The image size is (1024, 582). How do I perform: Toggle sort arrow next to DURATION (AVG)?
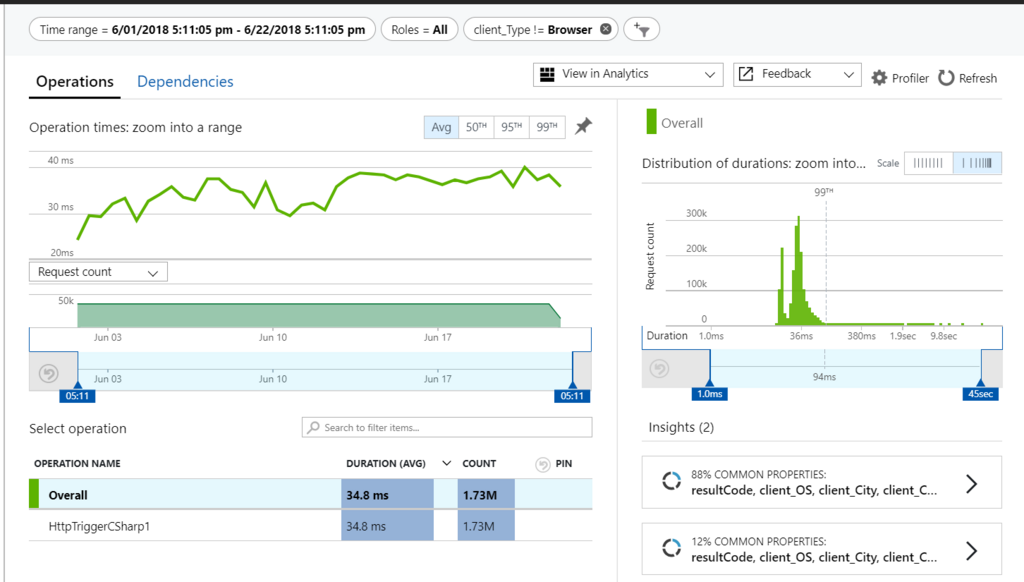click(x=447, y=463)
